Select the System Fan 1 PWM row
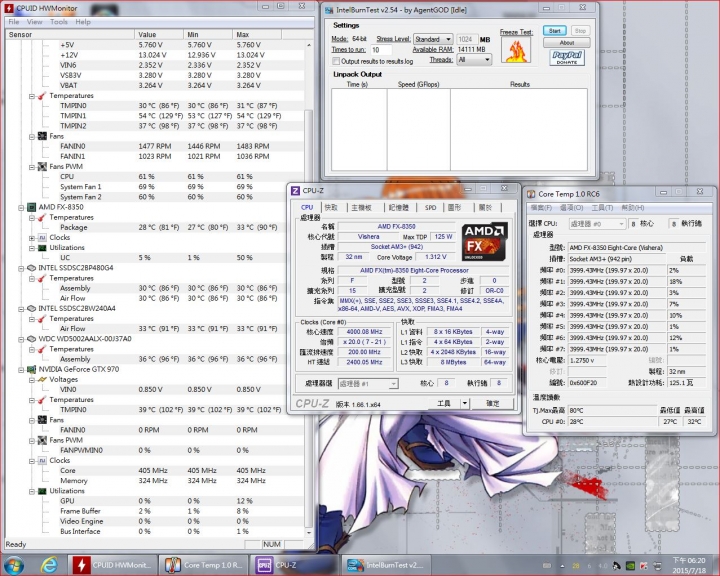Screen dimensions: 720x576 (155, 187)
